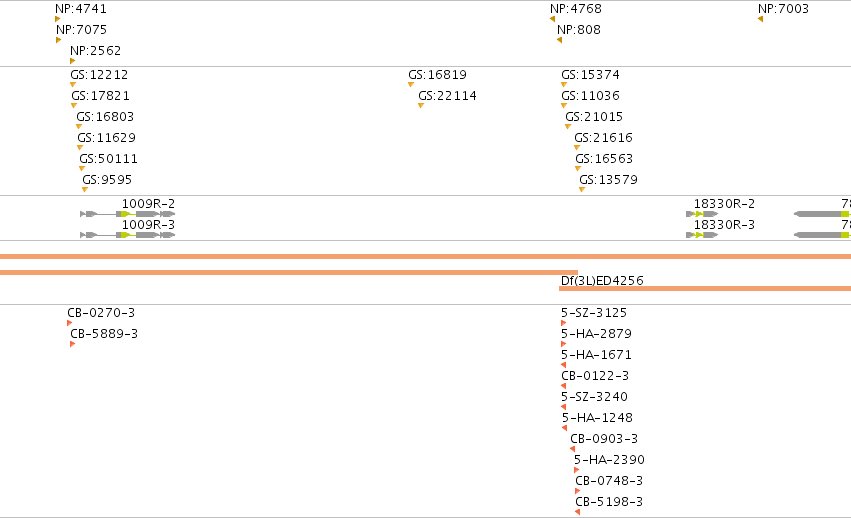Screen dimensions: 851x518
Task: Click the CB-5889-3 red arrow marker
Action: coord(72,344)
